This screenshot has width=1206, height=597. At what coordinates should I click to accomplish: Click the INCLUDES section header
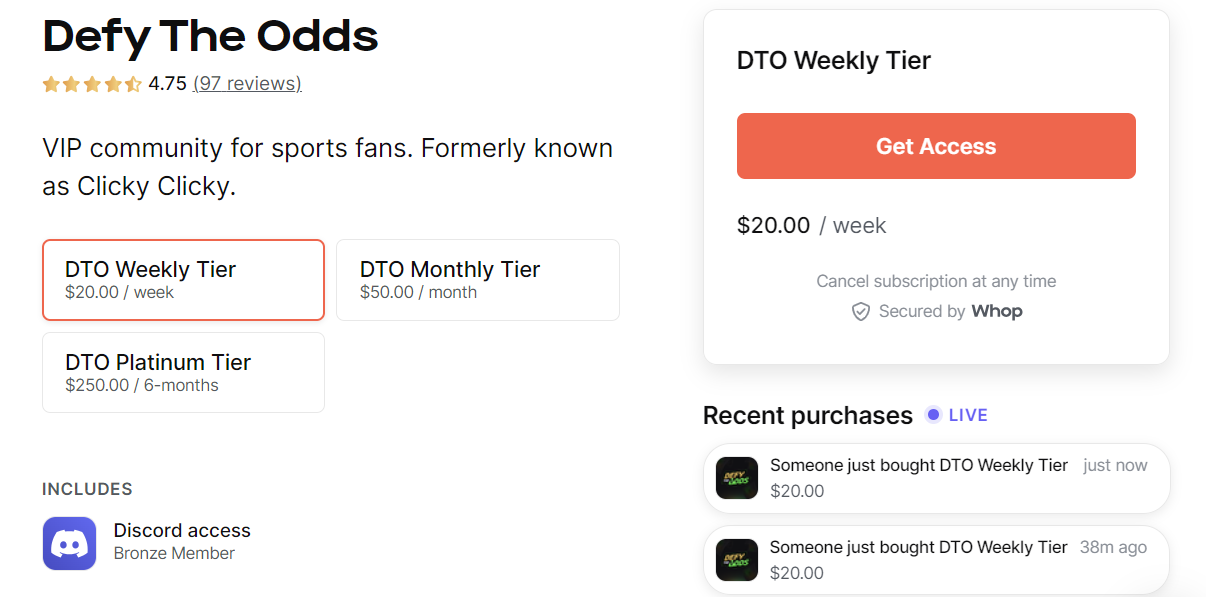point(87,489)
